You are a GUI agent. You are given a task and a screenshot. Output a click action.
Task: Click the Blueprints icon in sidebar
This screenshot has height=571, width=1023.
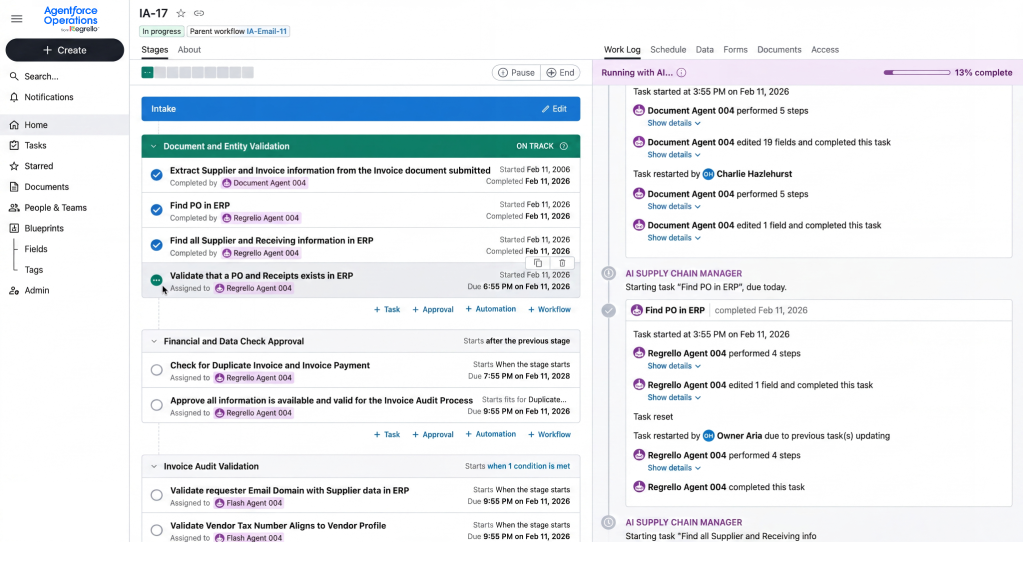click(14, 228)
